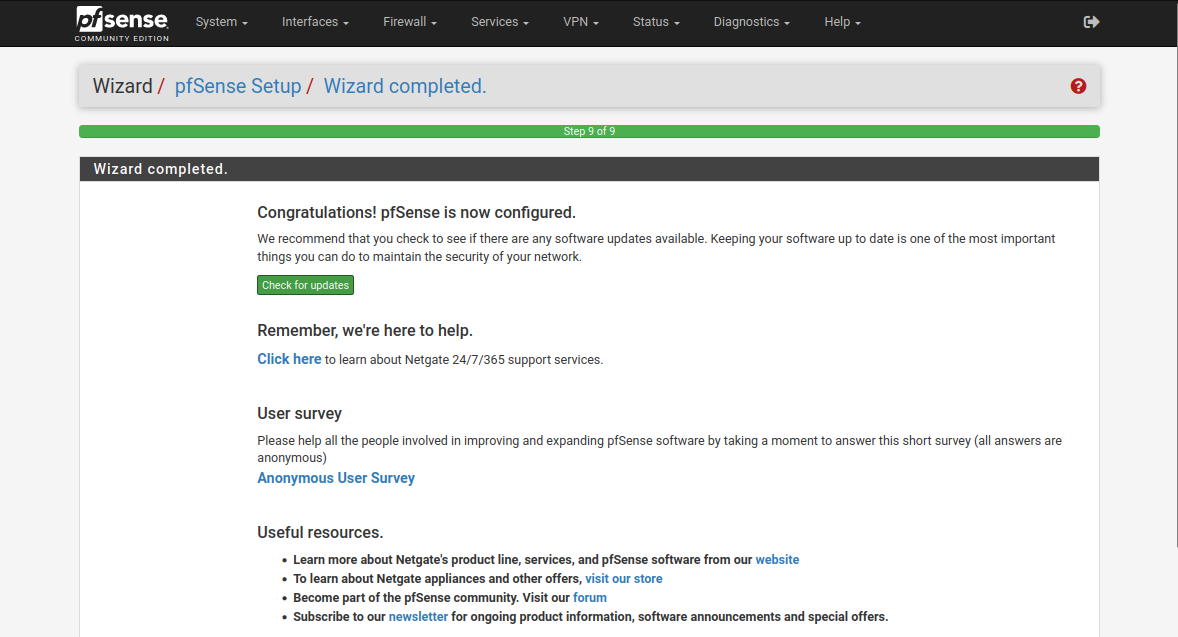
Task: Subscribe via the newsletter link
Action: coord(418,617)
